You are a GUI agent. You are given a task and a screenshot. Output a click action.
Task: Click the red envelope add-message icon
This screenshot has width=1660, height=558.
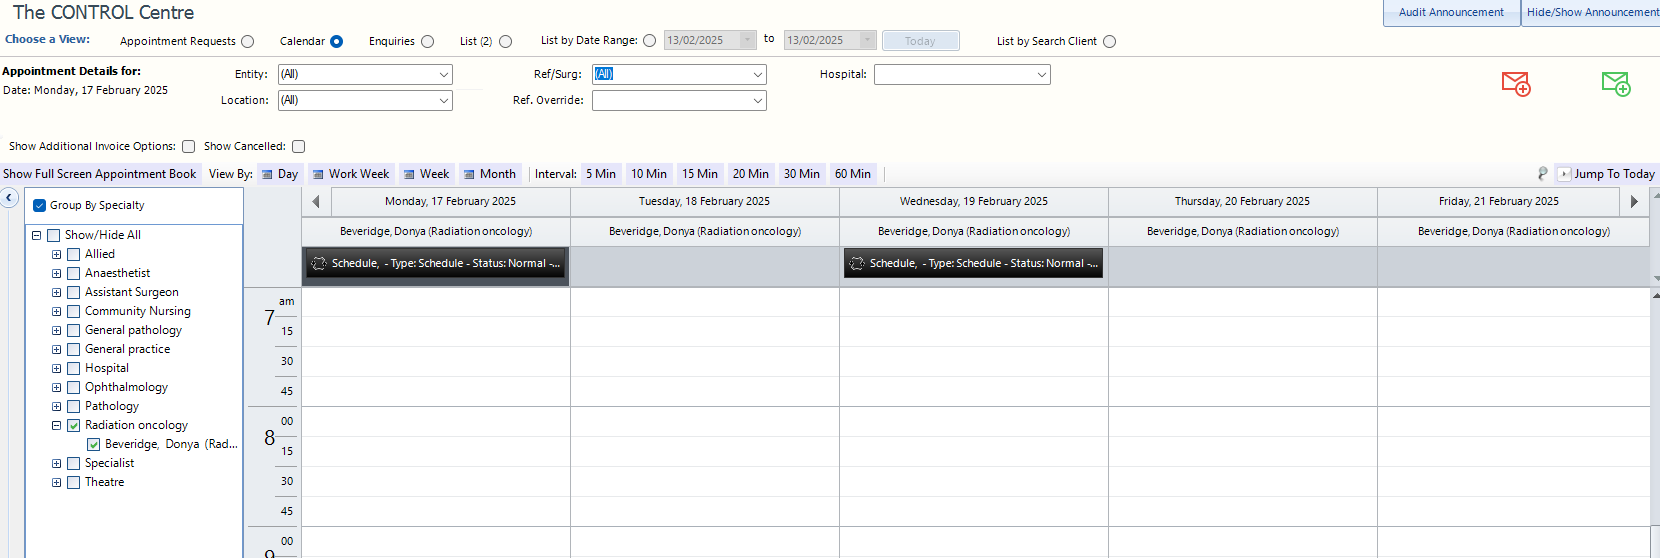click(x=1516, y=84)
